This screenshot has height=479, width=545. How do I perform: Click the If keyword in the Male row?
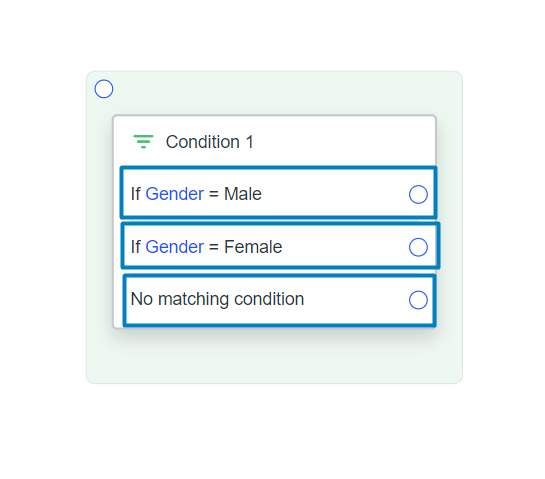136,194
